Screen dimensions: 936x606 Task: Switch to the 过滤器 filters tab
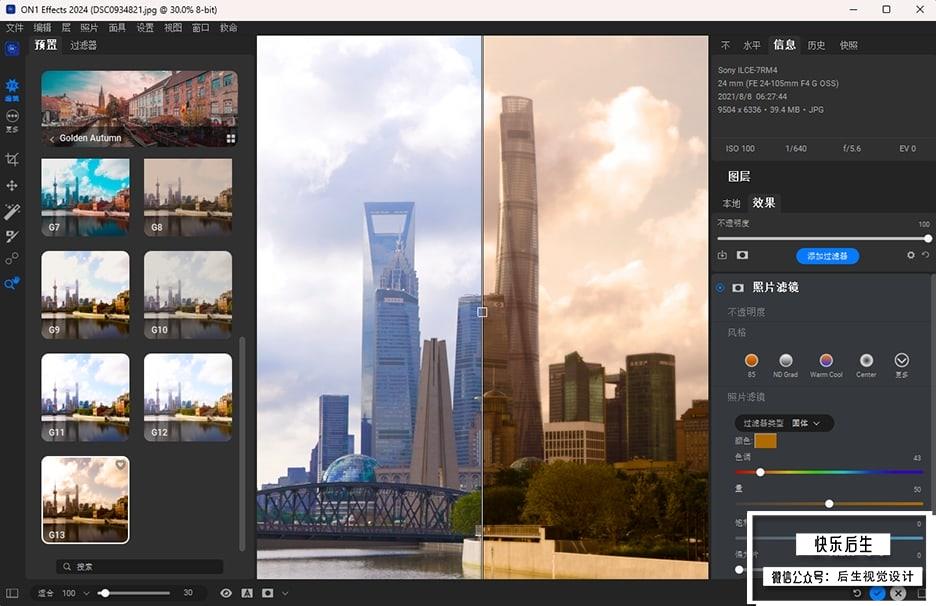[84, 45]
